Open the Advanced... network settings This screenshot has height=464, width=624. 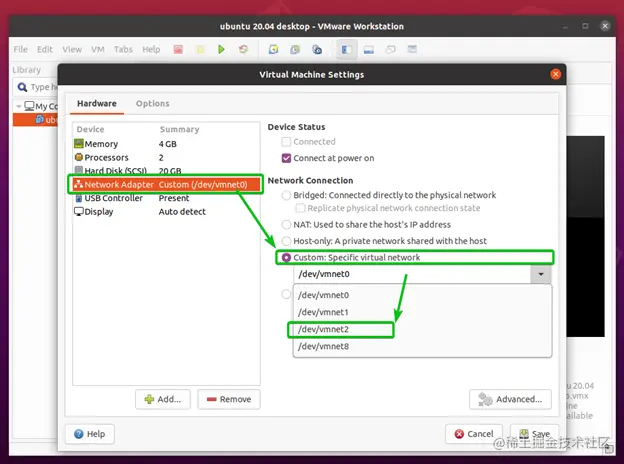click(510, 399)
